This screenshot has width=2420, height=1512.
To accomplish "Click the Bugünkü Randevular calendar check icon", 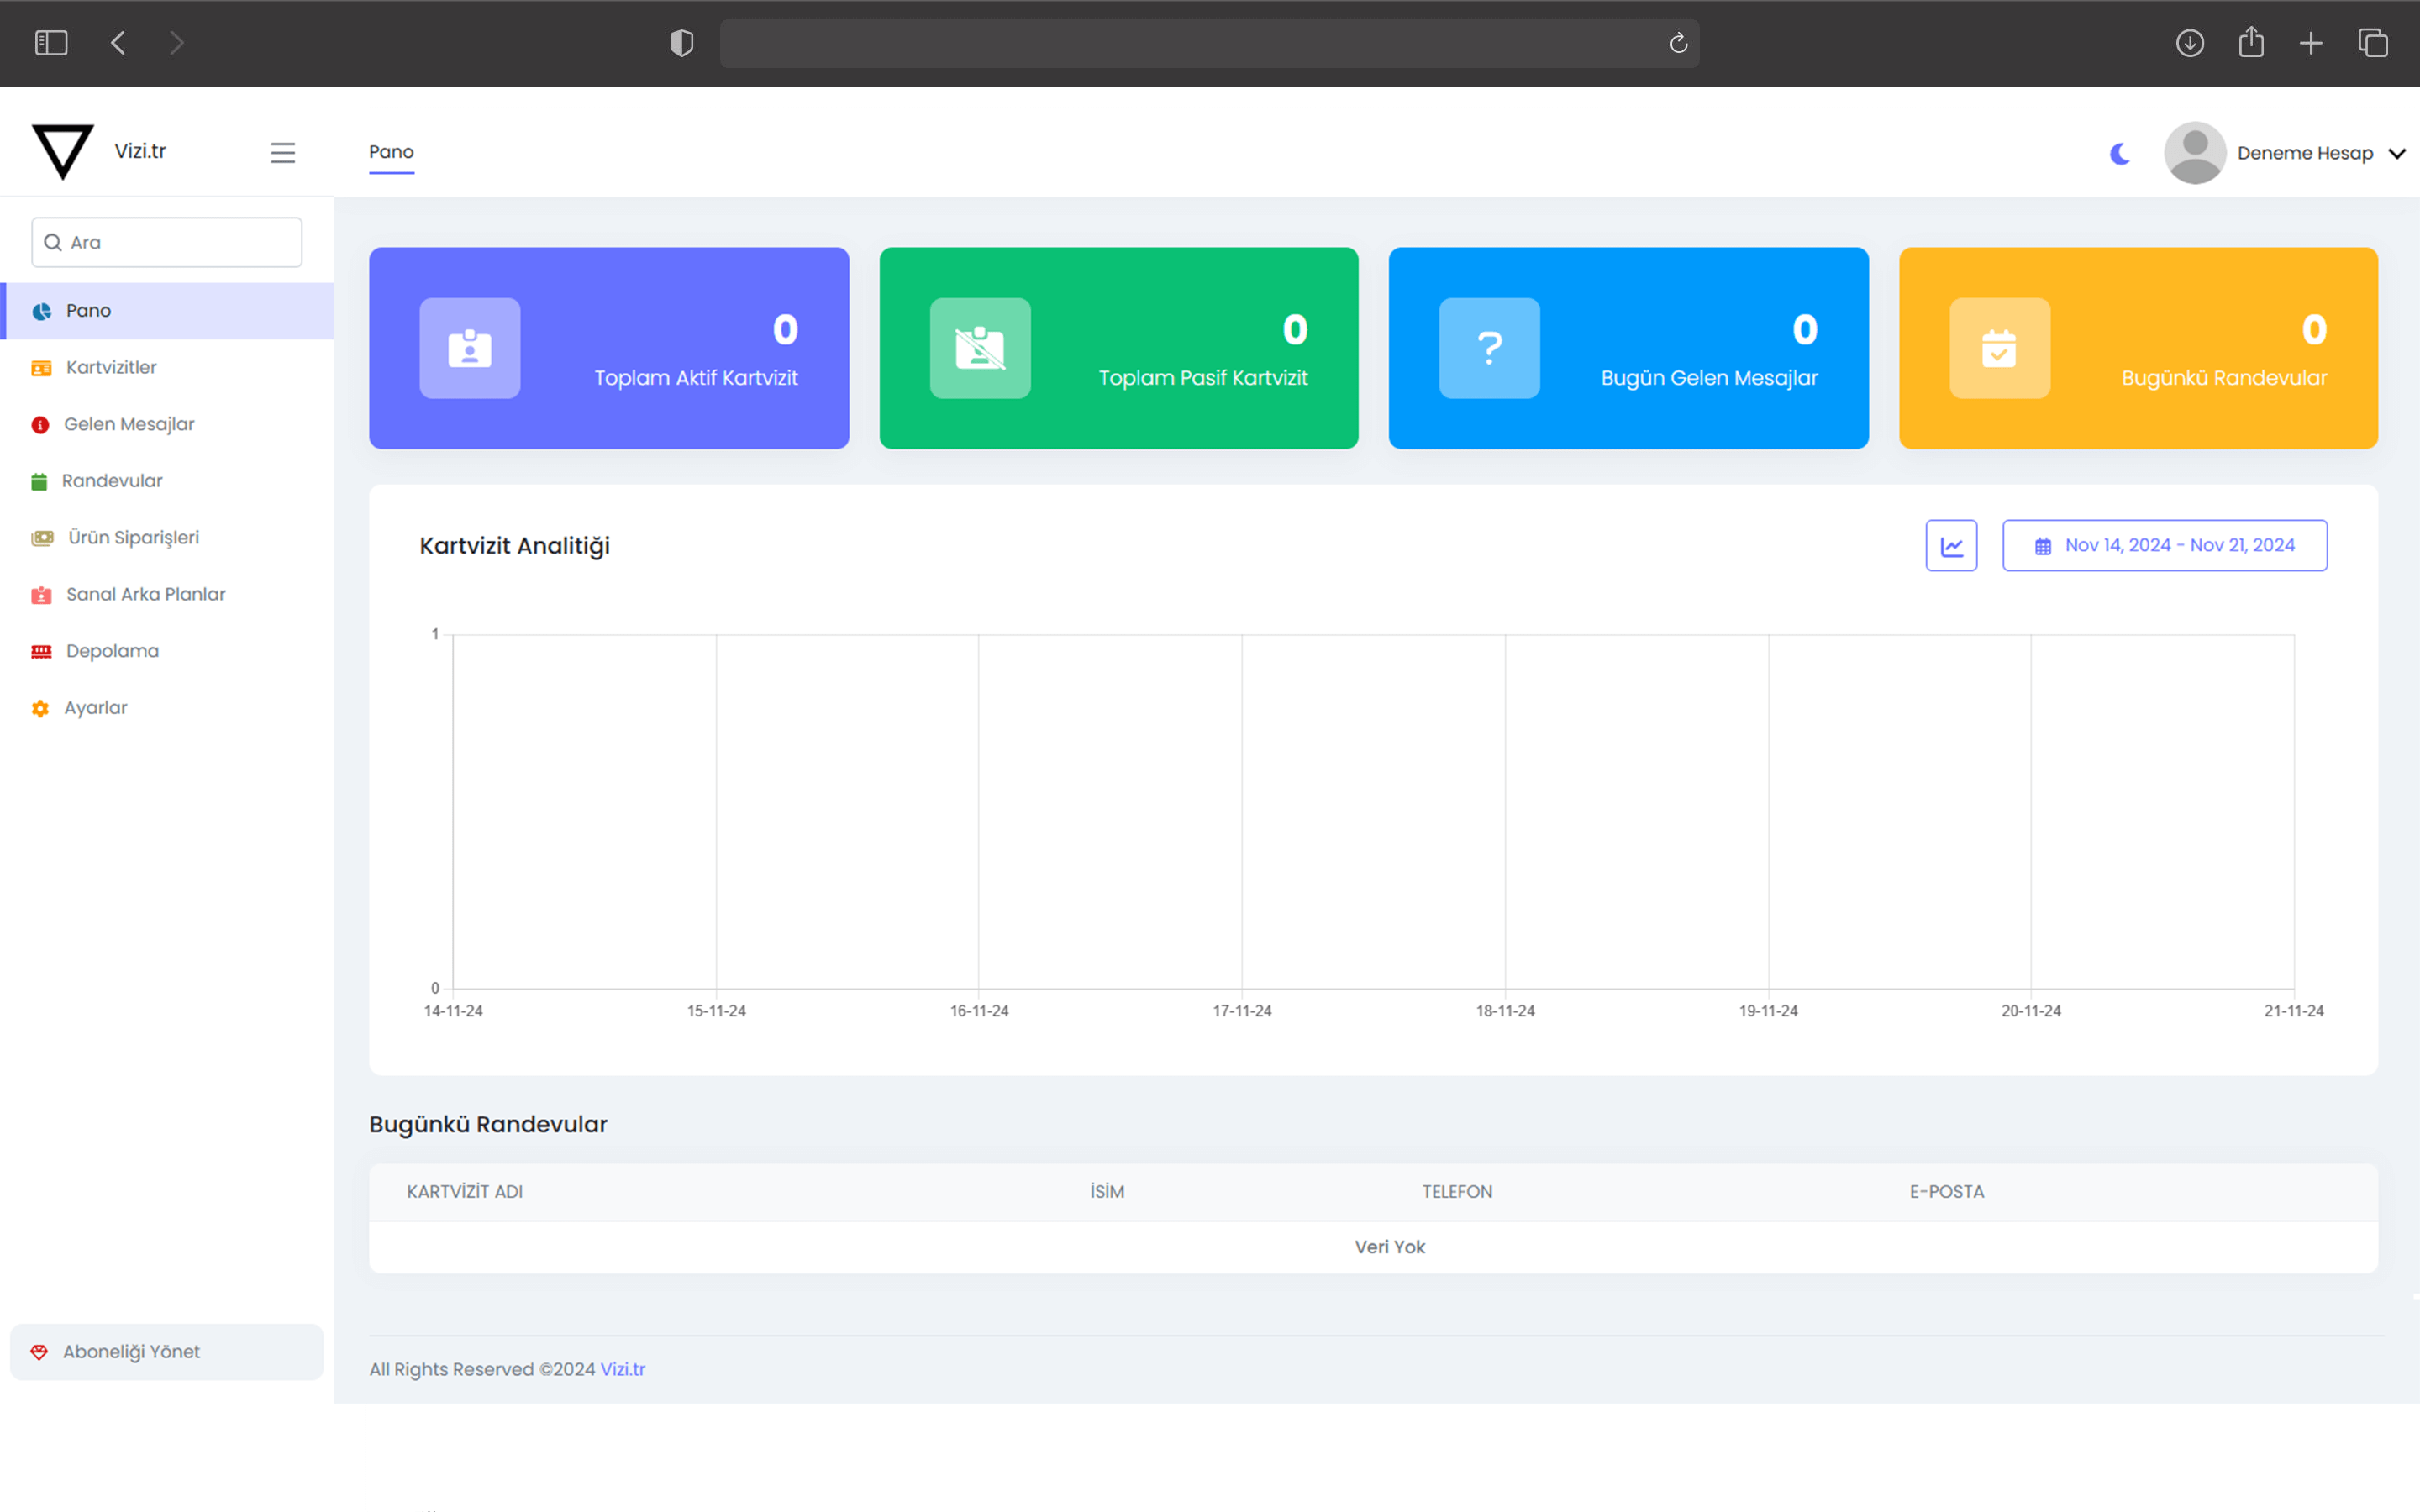I will (x=1999, y=348).
